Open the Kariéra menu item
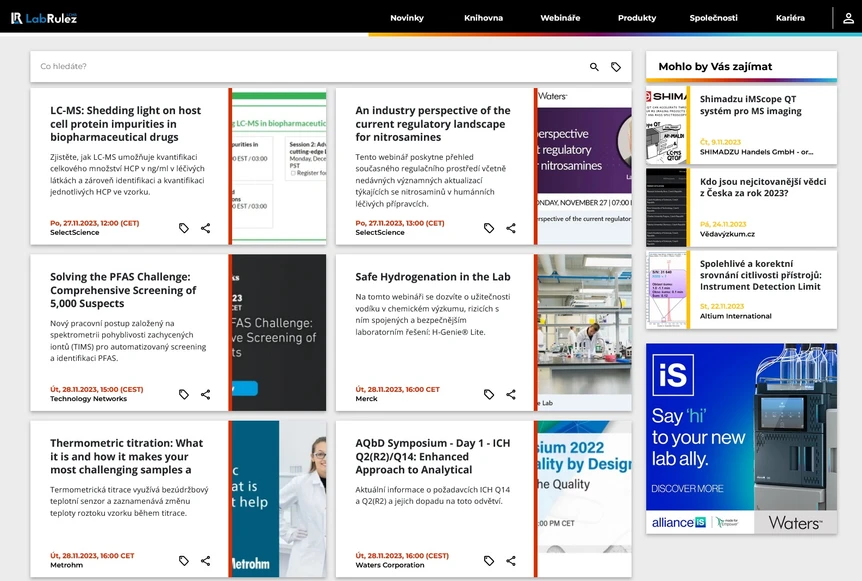The height and width of the screenshot is (581, 862). click(790, 18)
